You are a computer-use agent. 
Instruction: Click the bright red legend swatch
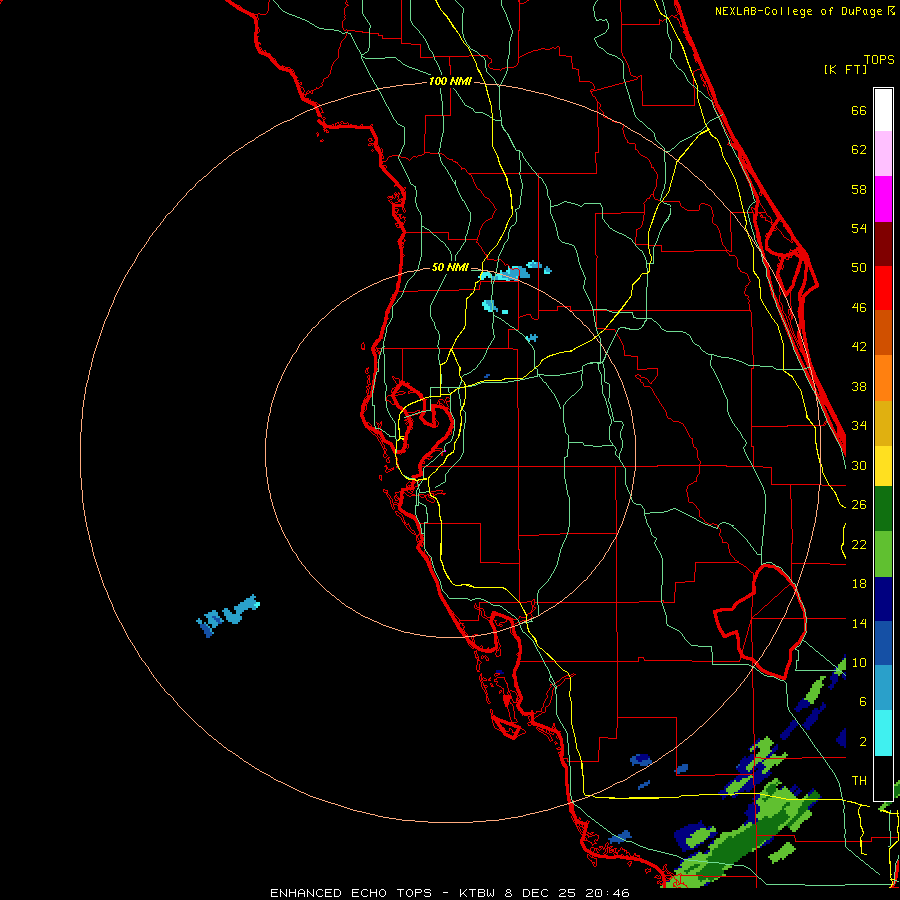click(x=883, y=288)
